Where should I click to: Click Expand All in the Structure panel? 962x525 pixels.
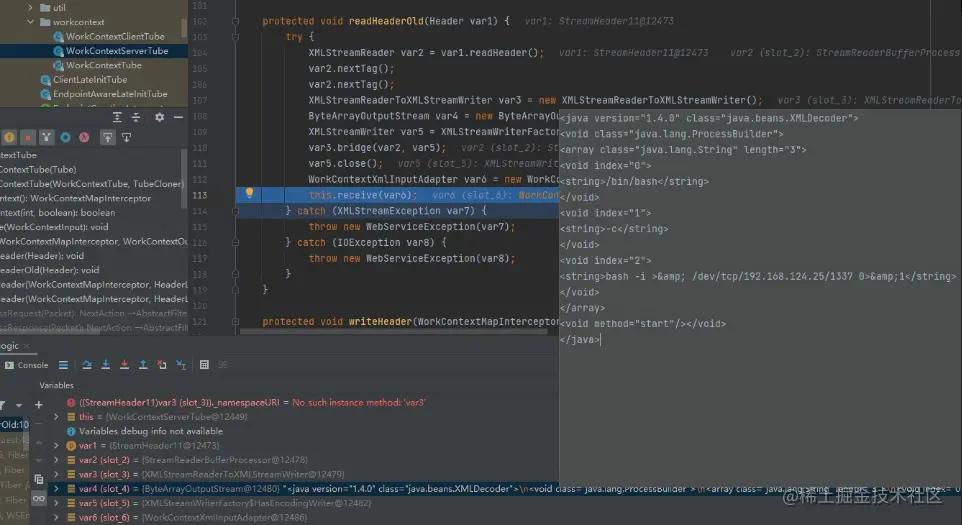[117, 117]
